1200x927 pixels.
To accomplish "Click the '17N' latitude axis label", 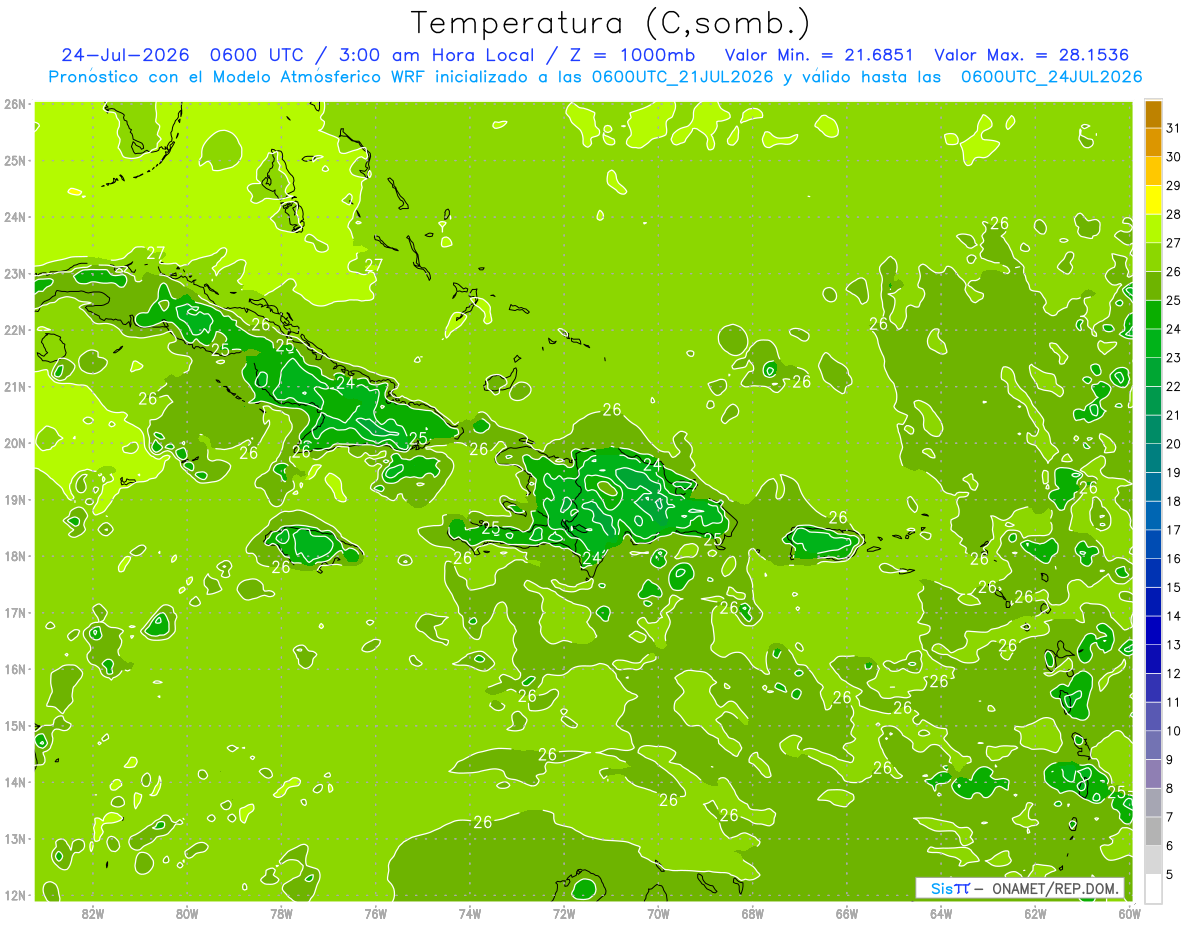I will (14, 612).
